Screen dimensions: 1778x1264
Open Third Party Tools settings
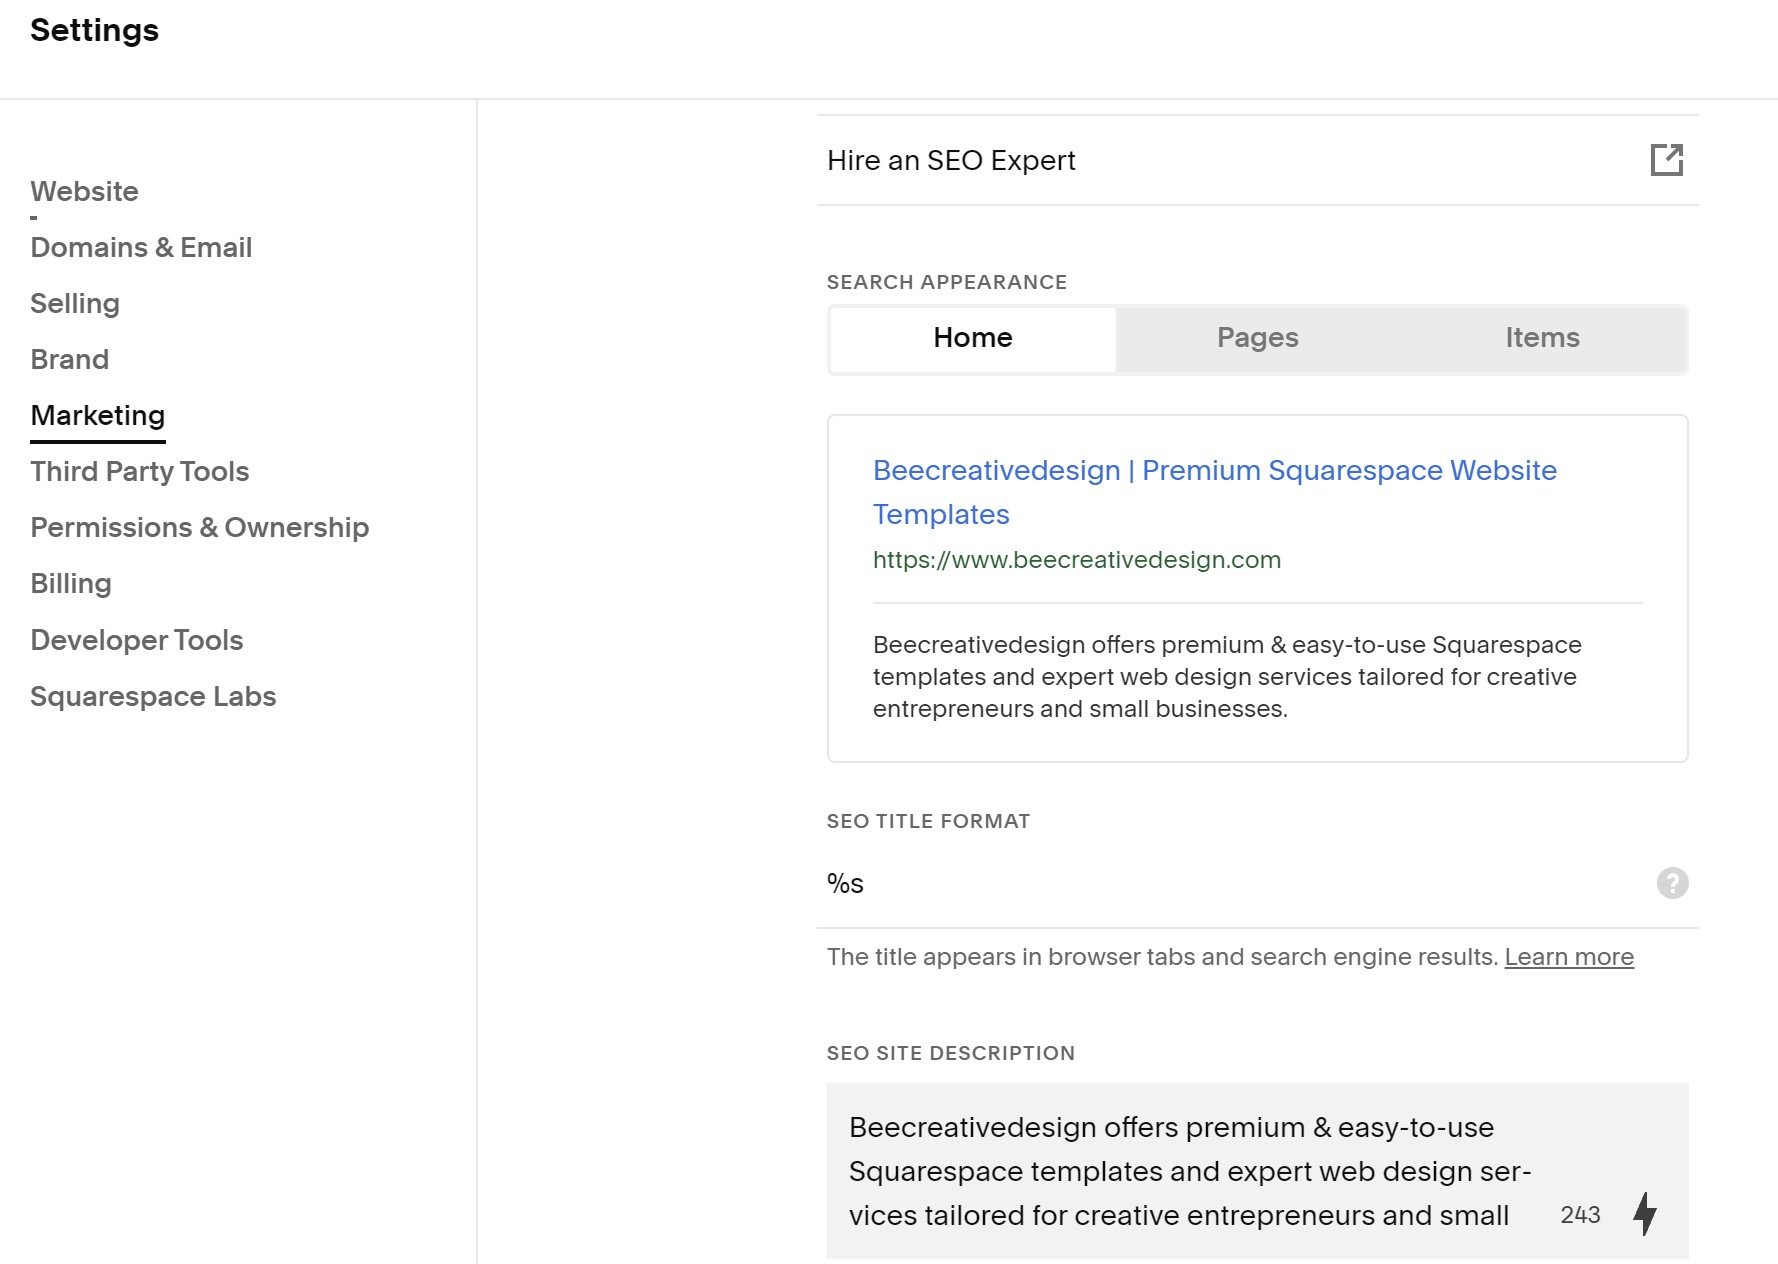click(140, 471)
